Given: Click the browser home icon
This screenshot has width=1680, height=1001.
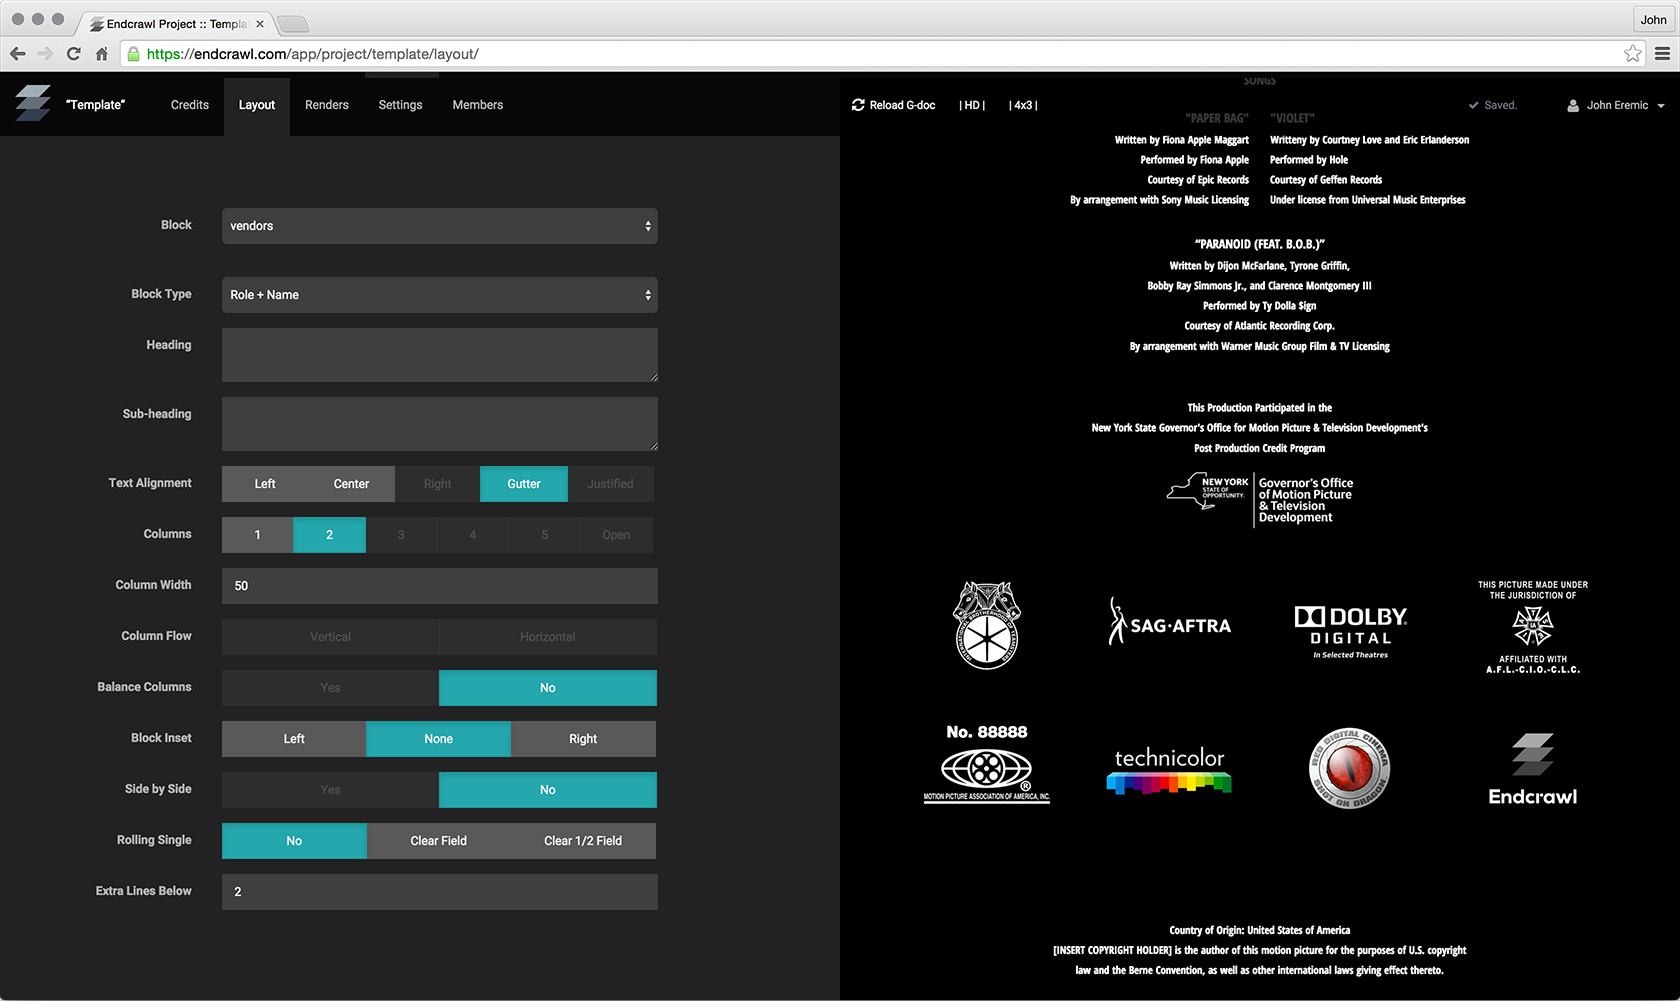Looking at the screenshot, I should tap(101, 54).
